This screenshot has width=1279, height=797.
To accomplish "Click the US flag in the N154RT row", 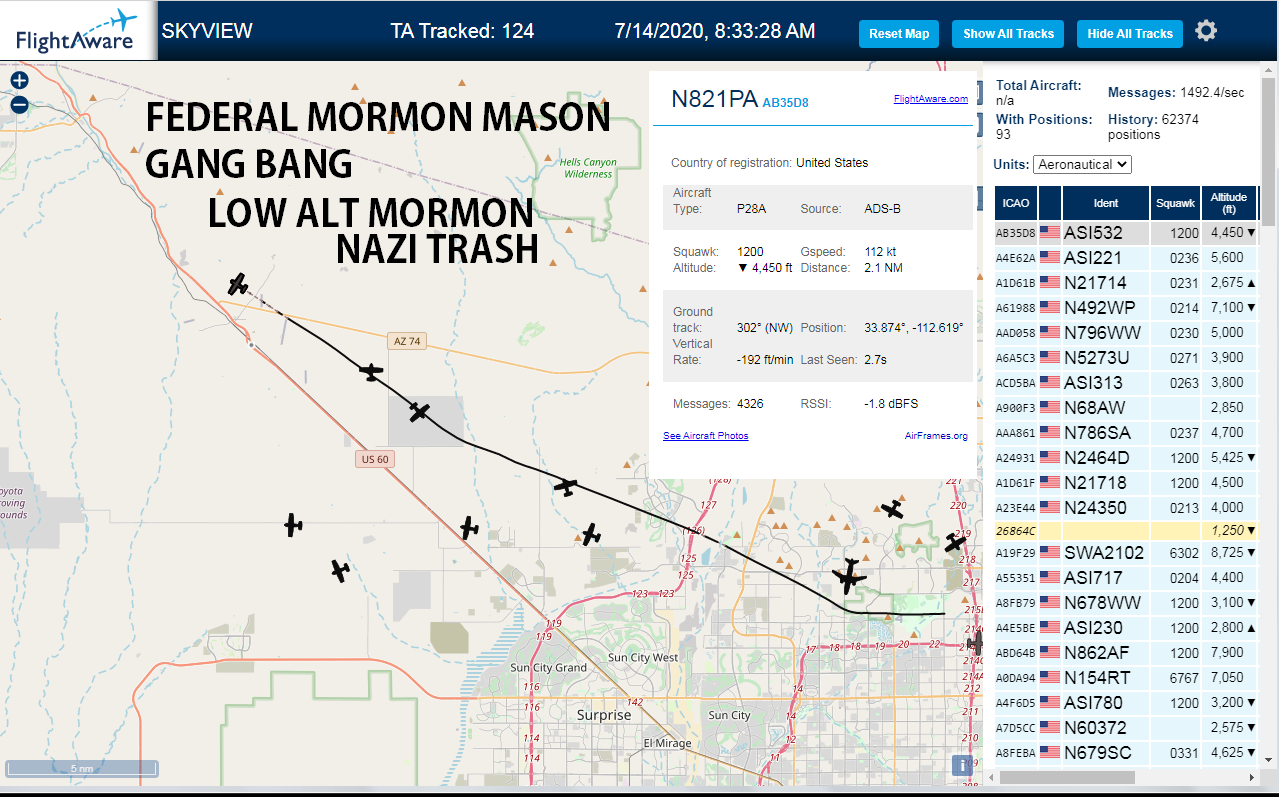I will 1049,678.
